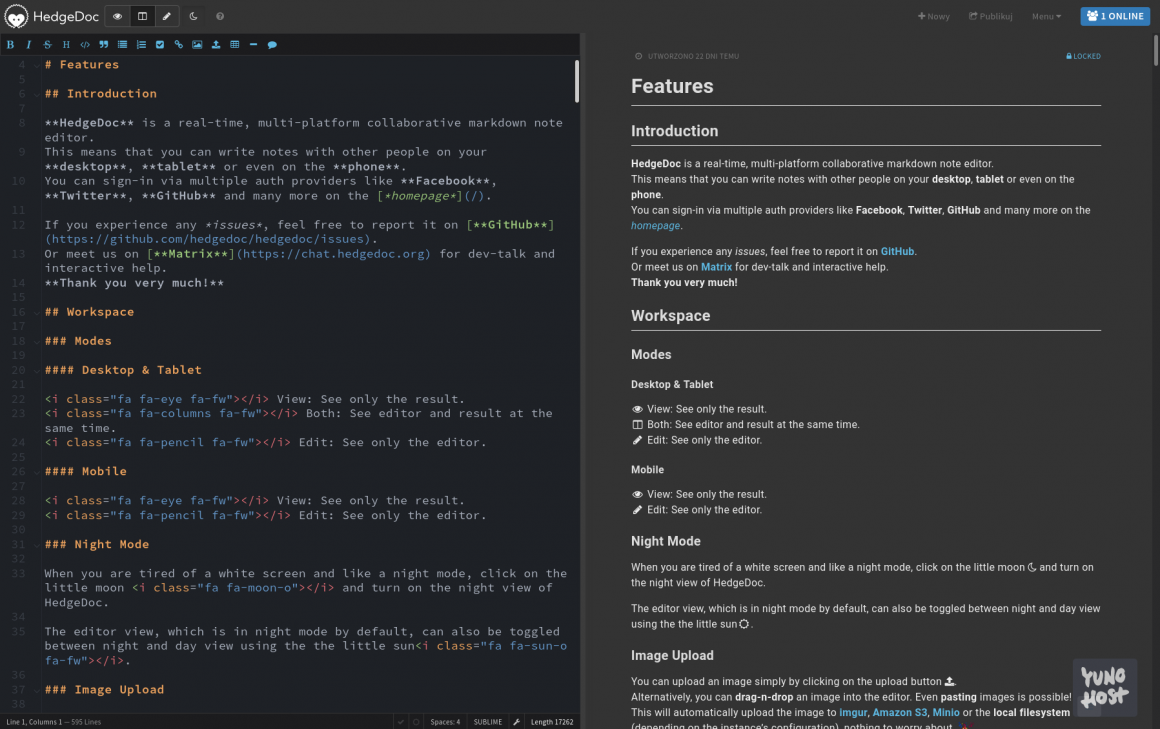This screenshot has width=1160, height=729.
Task: Insert a code block from the toolbar
Action: click(x=85, y=45)
